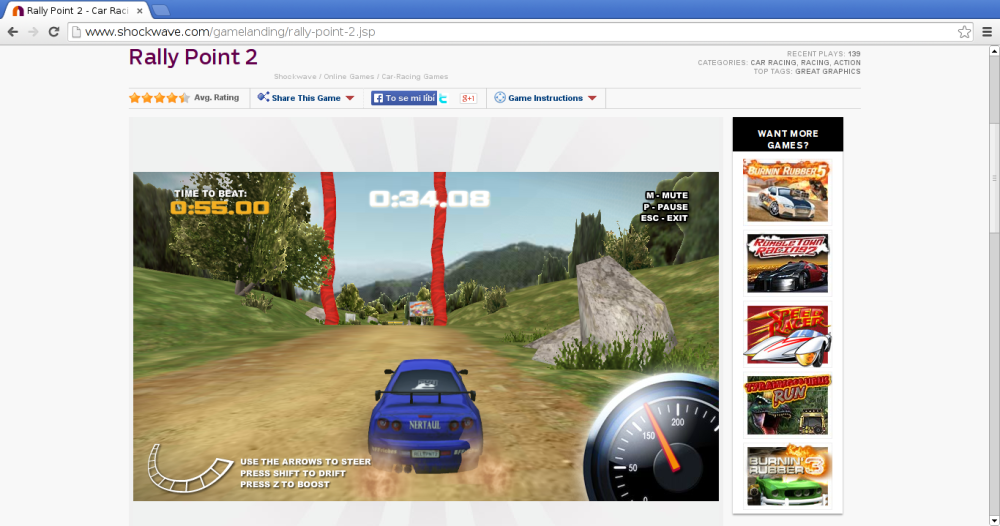Rate the game with the first star
This screenshot has width=1000, height=526.
[135, 98]
